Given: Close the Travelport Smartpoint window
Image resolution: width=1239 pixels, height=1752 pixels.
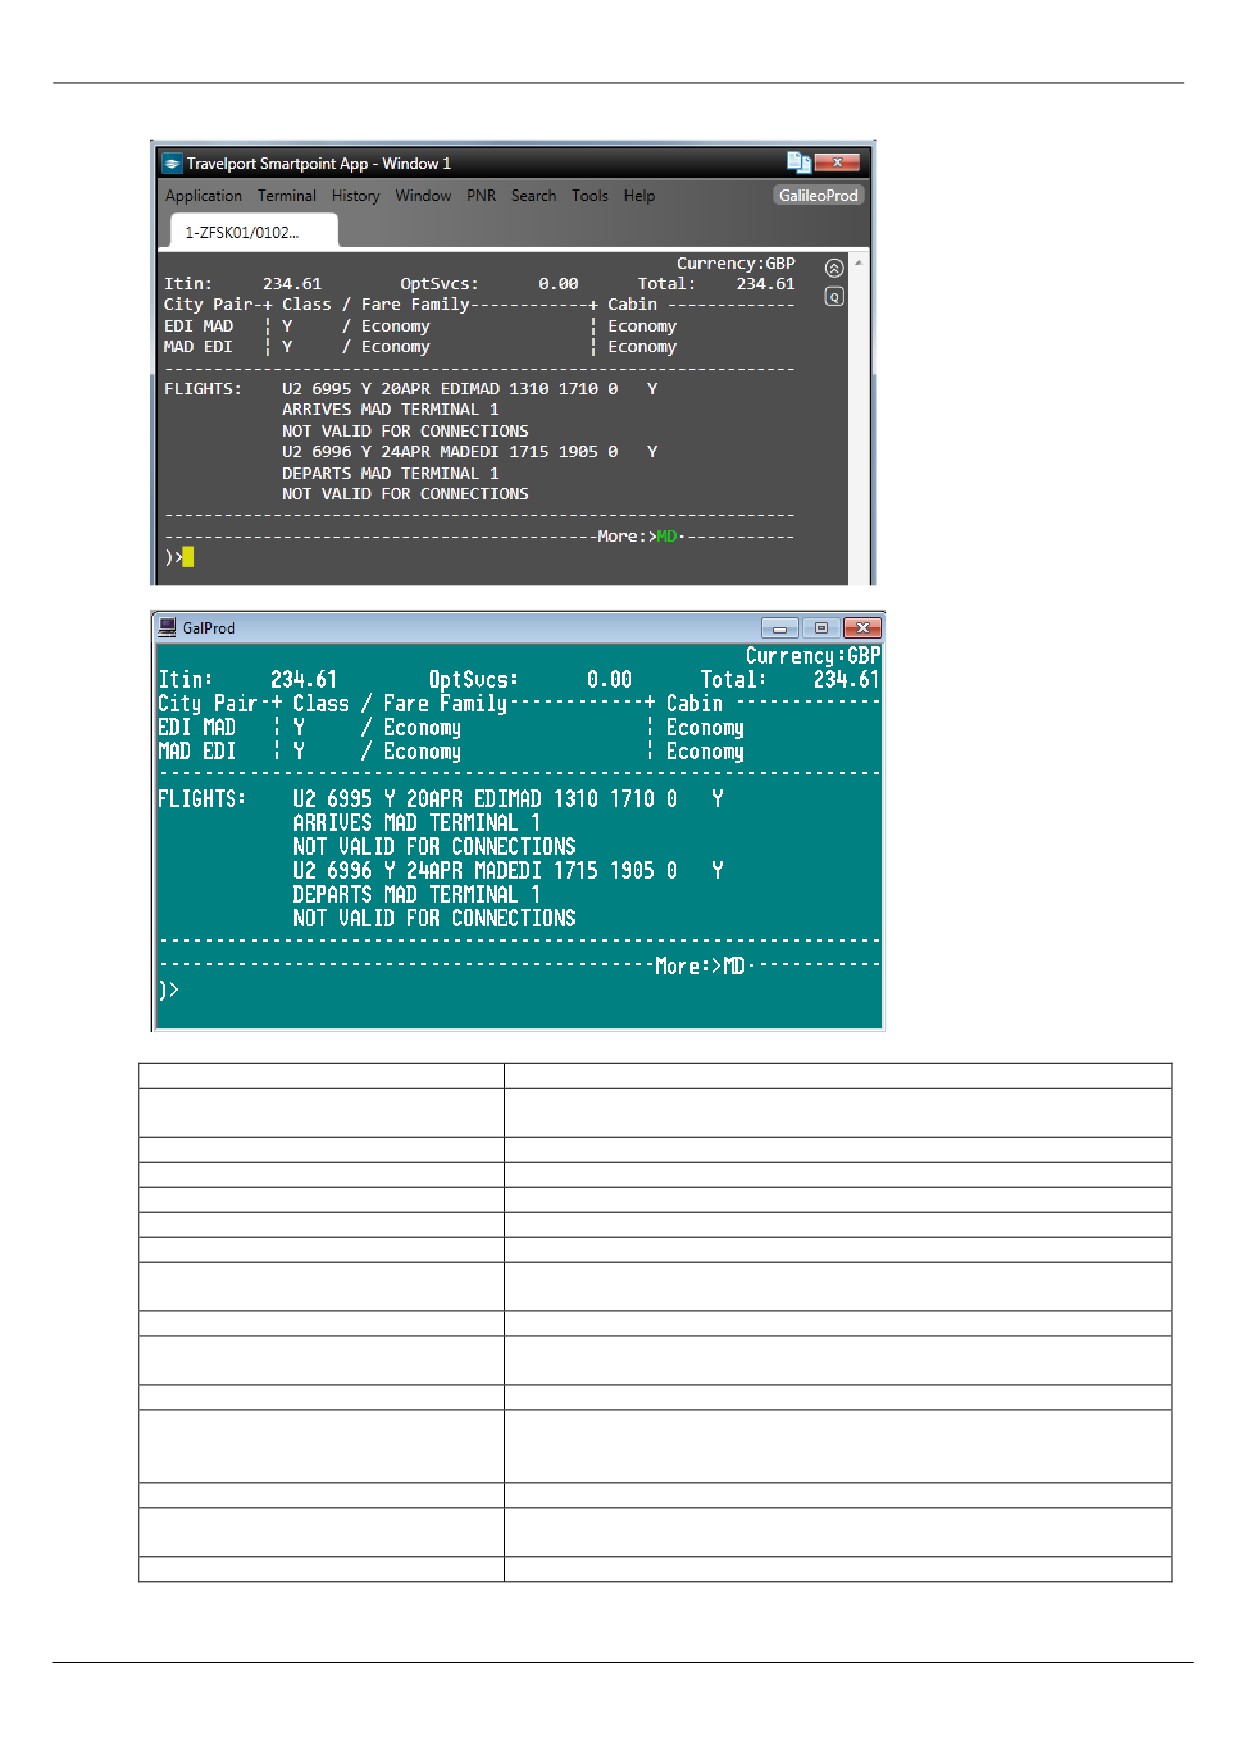Looking at the screenshot, I should (x=837, y=162).
